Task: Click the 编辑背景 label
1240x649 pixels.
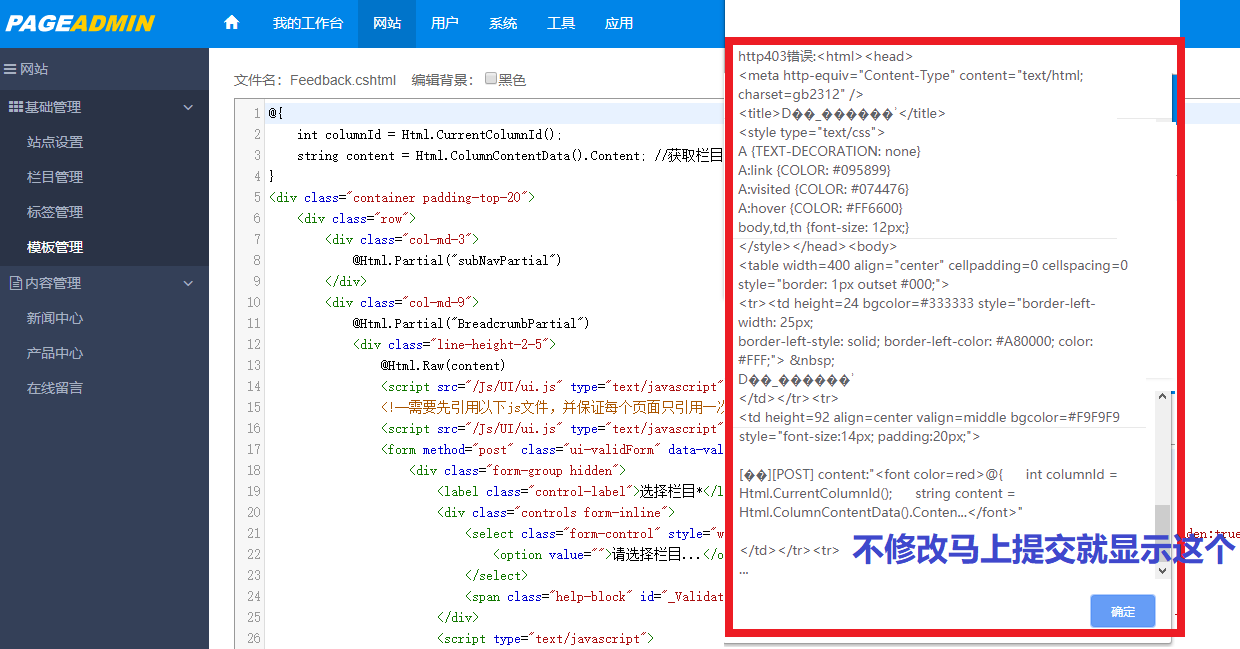Action: coord(442,80)
